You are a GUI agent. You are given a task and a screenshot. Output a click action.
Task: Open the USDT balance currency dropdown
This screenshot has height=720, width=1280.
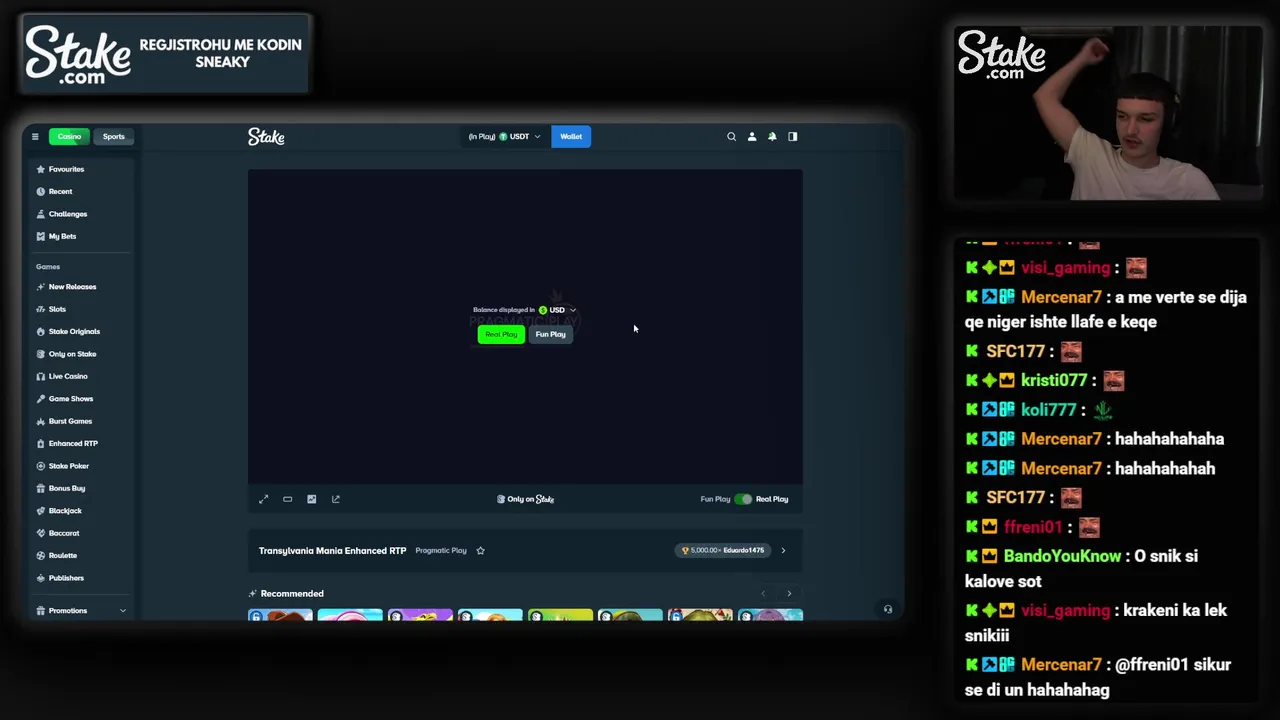click(505, 137)
